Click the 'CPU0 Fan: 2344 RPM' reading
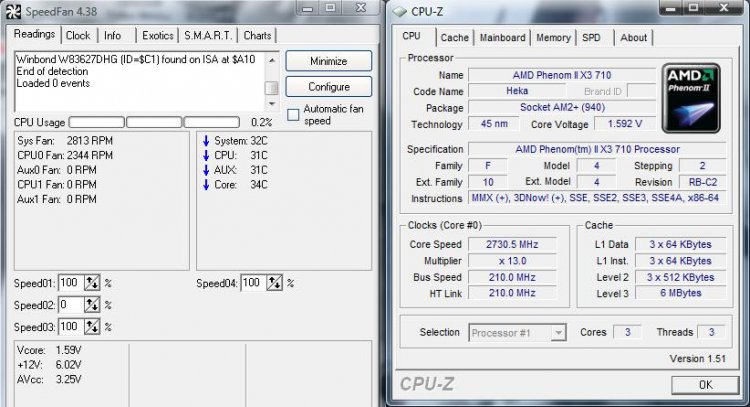750x407 pixels. click(x=65, y=155)
